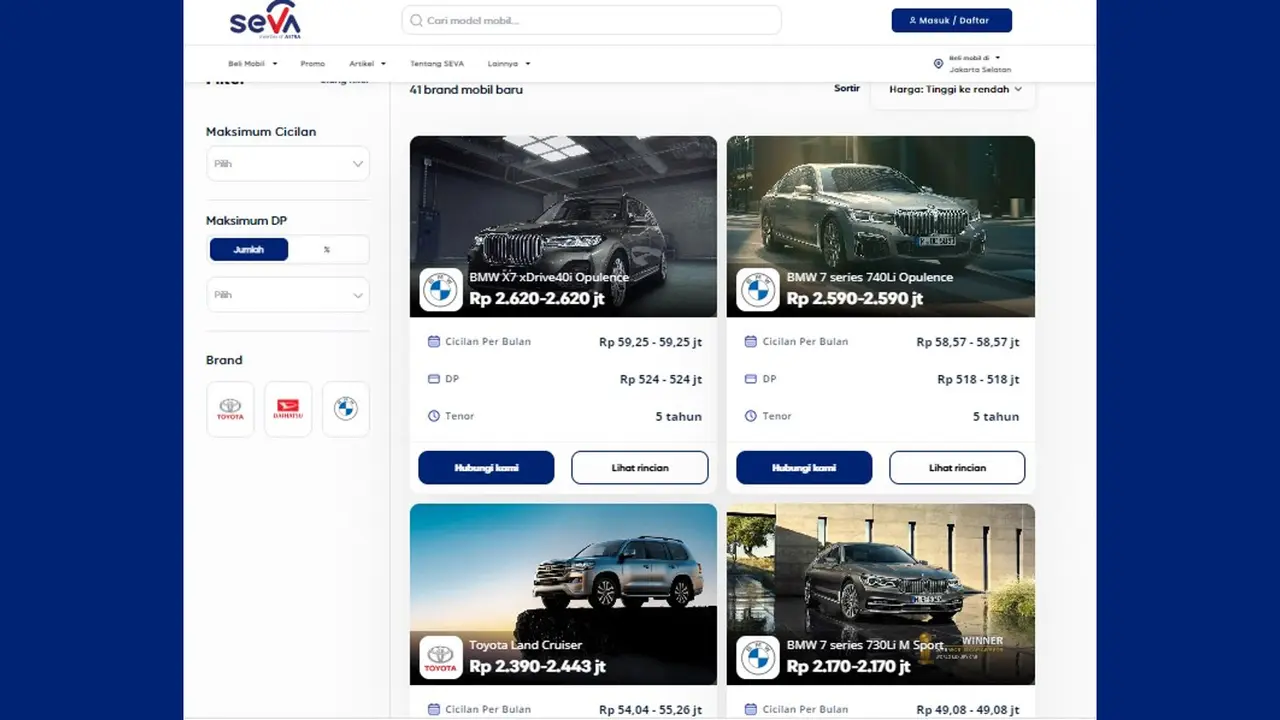The height and width of the screenshot is (720, 1280).
Task: Click BMW badge on 730Li M Sport card
Action: [758, 657]
